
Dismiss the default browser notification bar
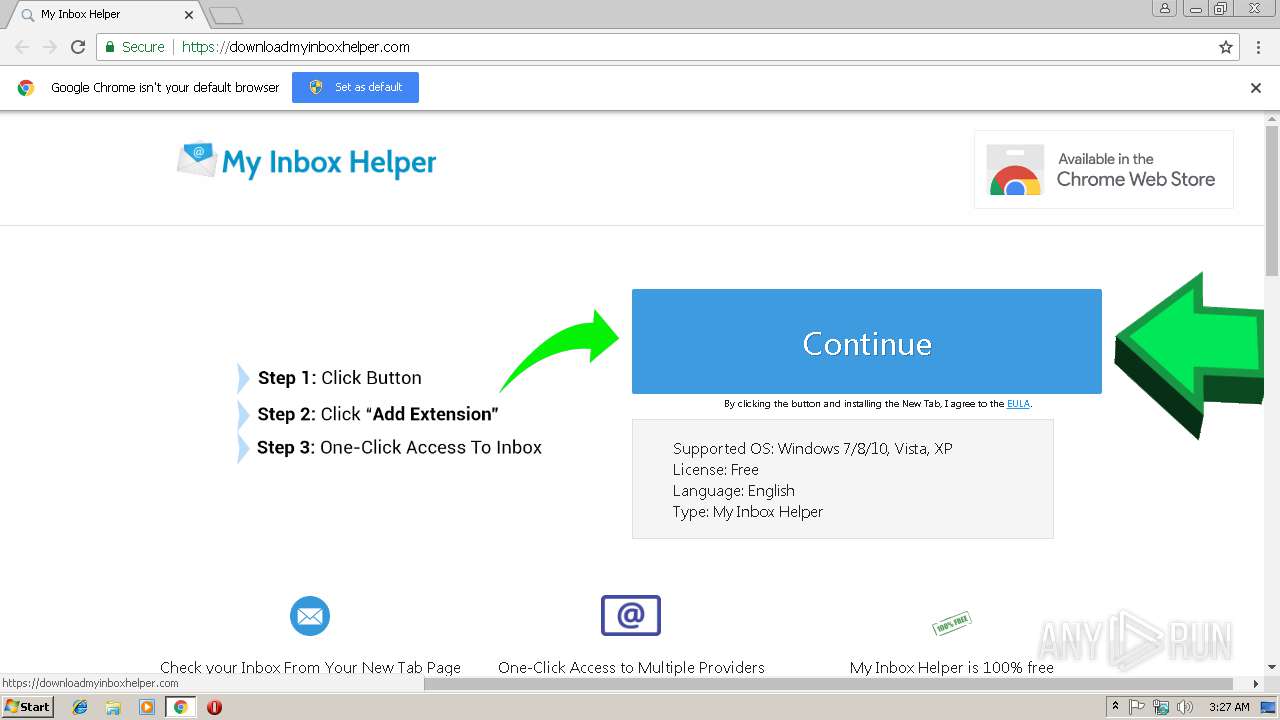(x=1256, y=88)
